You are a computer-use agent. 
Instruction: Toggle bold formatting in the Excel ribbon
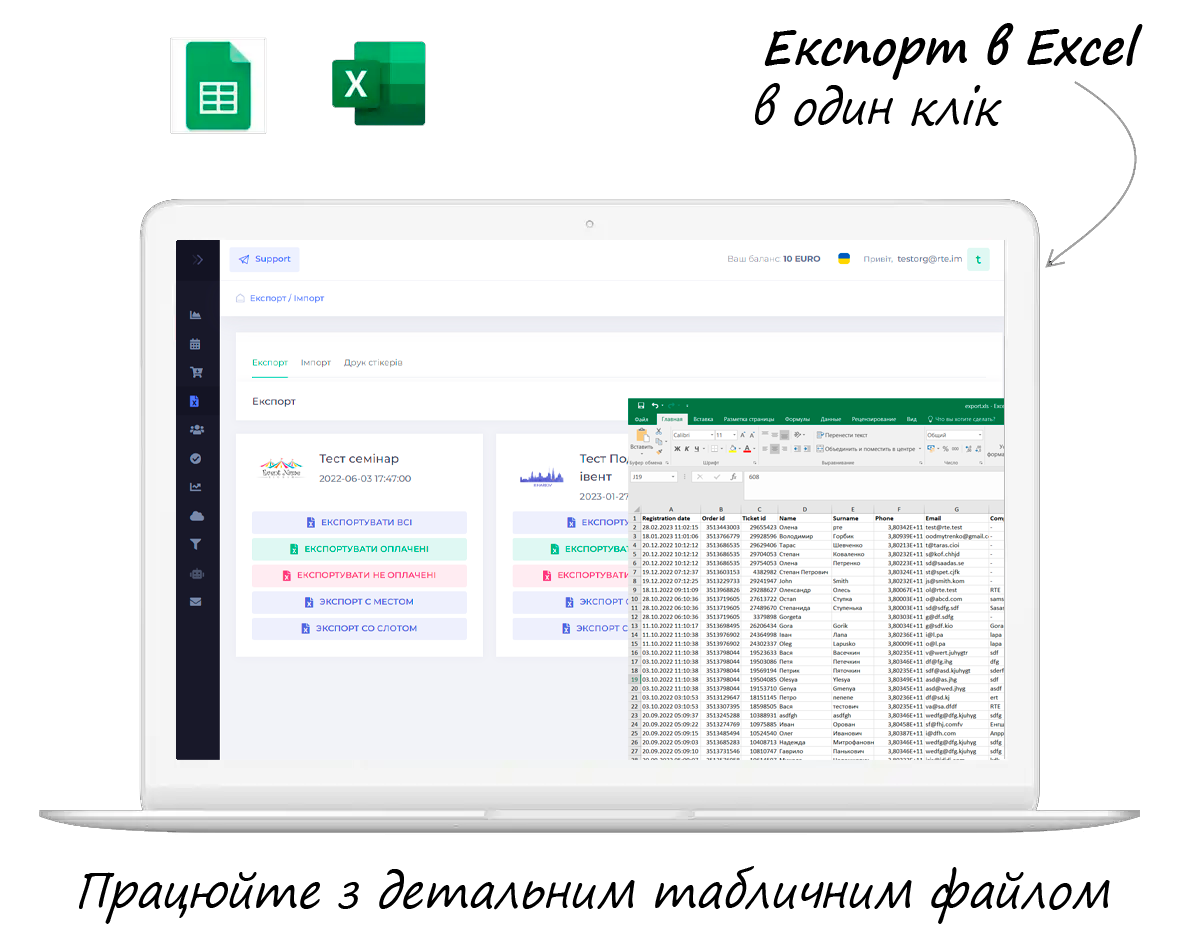click(677, 448)
